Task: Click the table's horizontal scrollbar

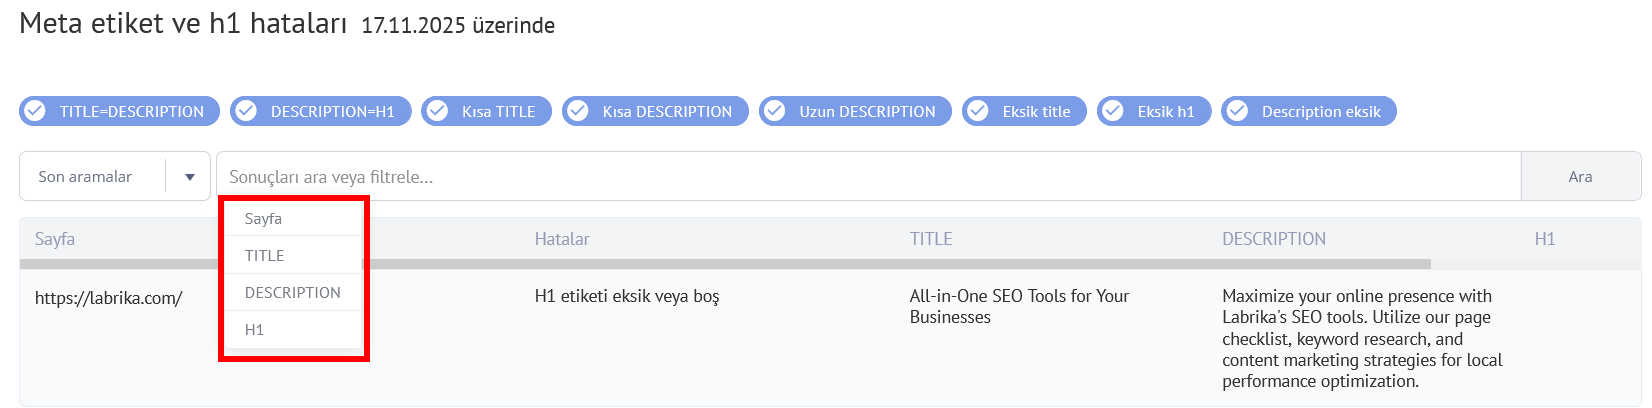Action: pyautogui.click(x=800, y=264)
